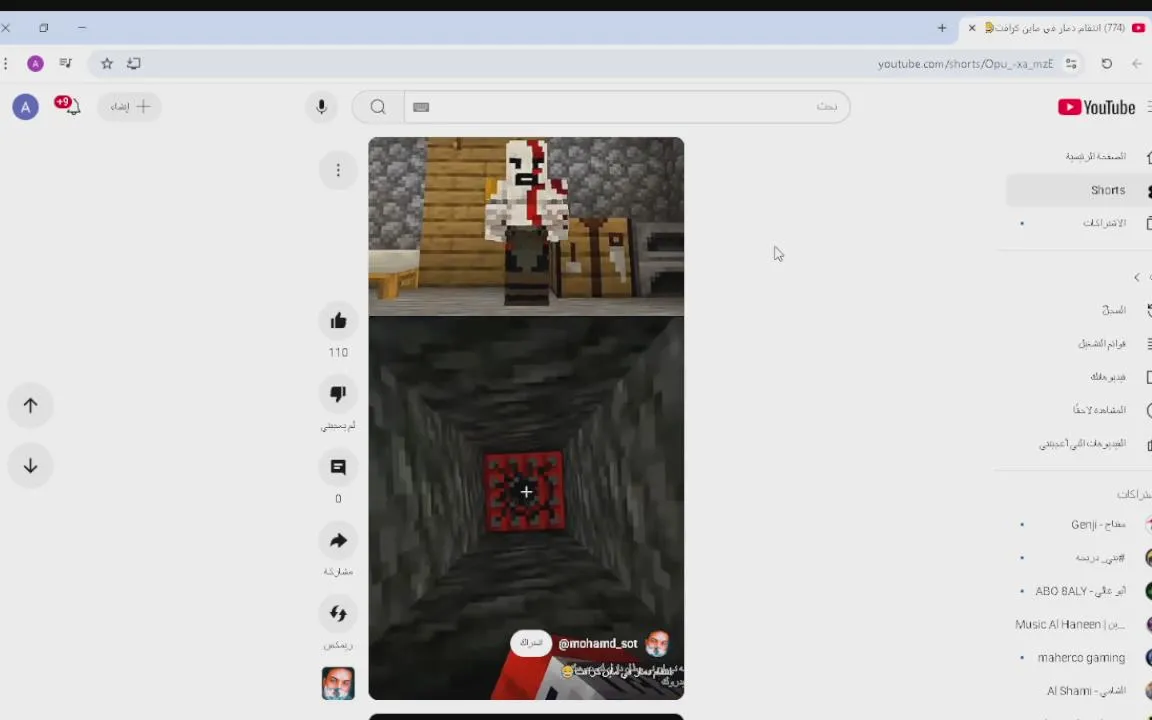
Task: Open the install/share icon next to the star
Action: tap(134, 64)
